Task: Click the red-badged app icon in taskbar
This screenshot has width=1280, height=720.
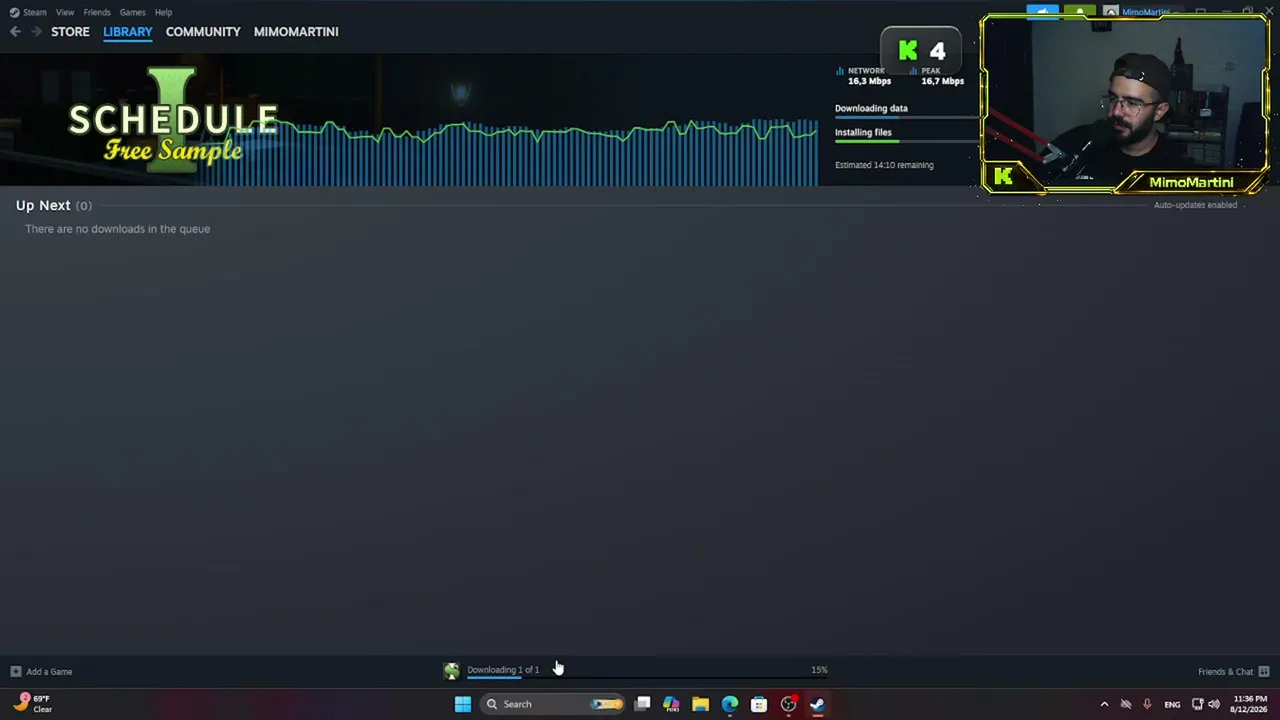Action: click(788, 704)
